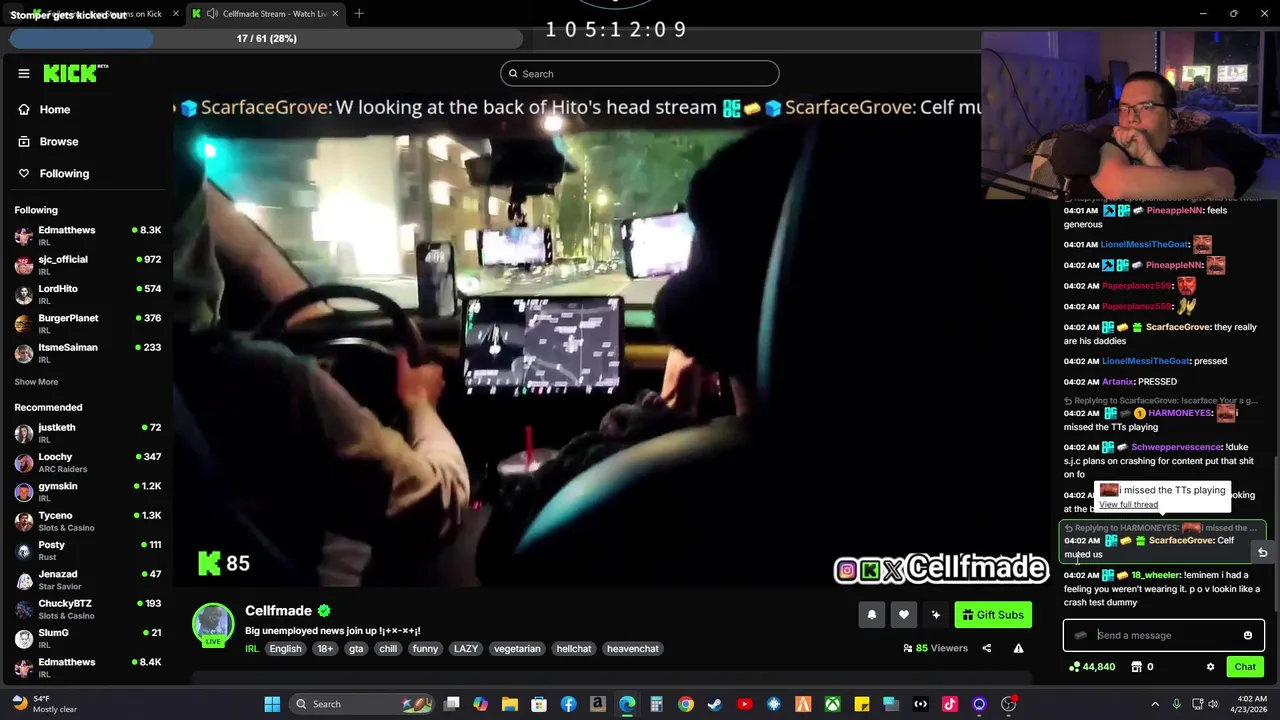Open ItsmeSaiman in the Following list

87,353
